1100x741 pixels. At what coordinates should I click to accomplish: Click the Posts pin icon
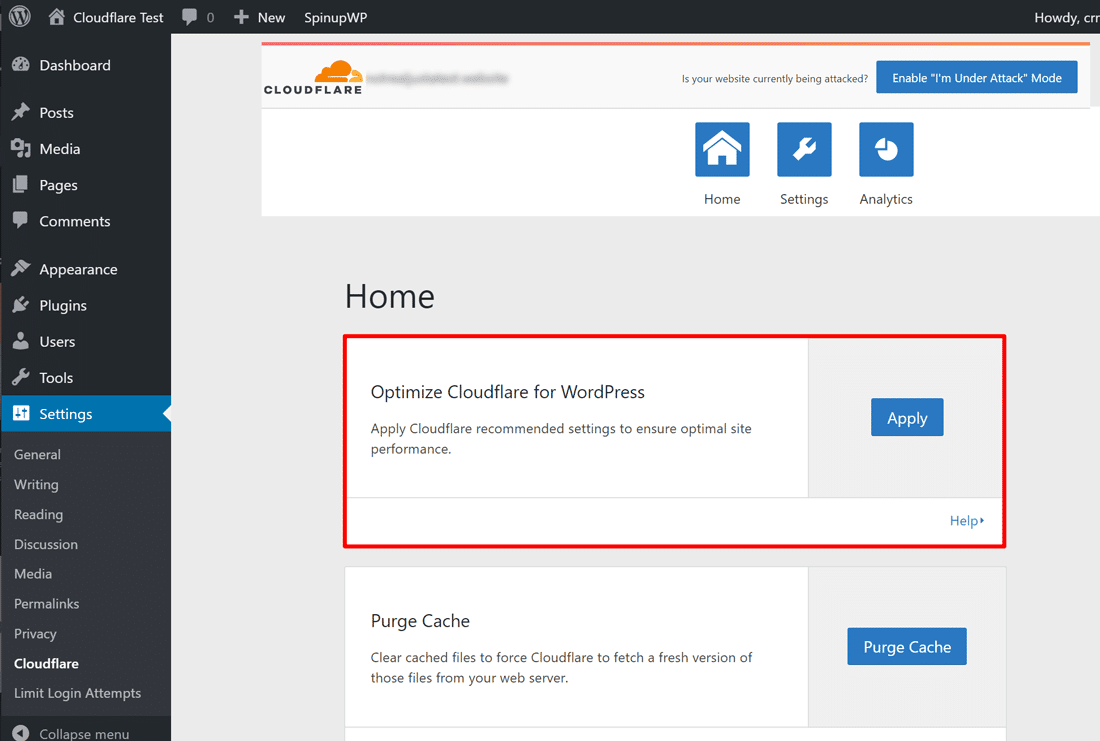click(21, 112)
